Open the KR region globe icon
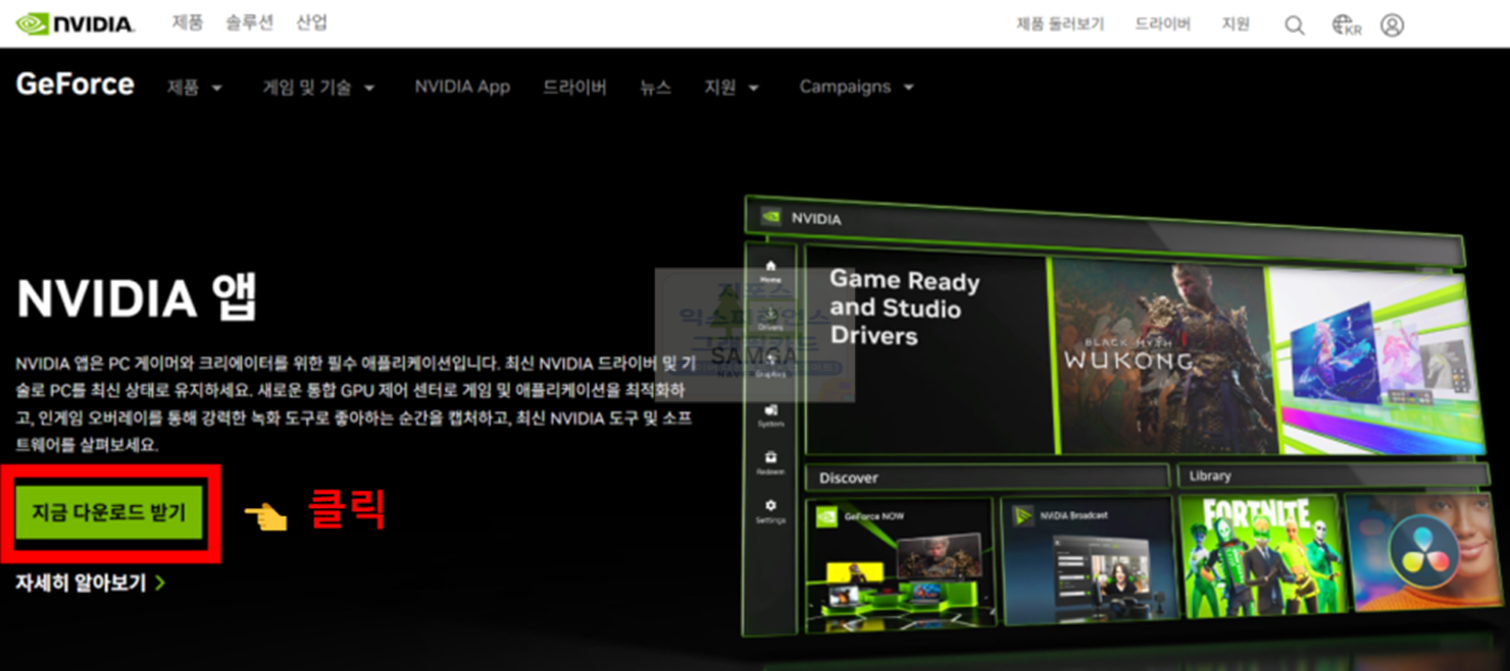The image size is (1510, 671). [x=1346, y=25]
